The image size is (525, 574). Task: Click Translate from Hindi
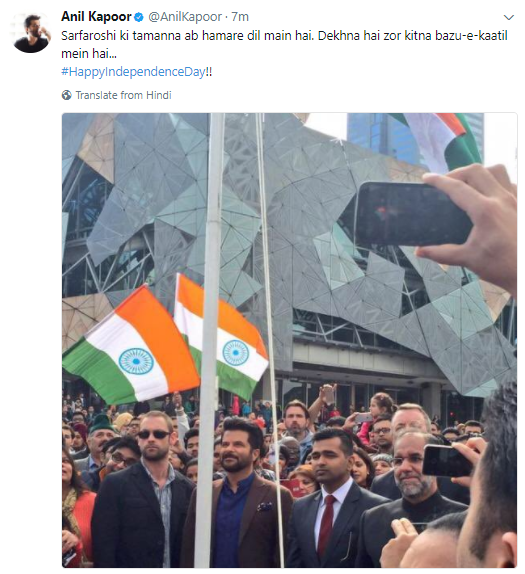[x=123, y=95]
